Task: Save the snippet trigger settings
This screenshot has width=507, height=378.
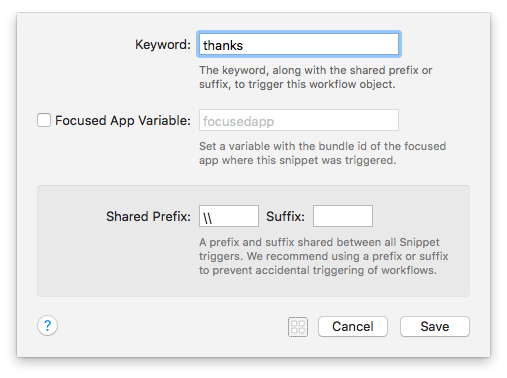Action: tap(435, 326)
